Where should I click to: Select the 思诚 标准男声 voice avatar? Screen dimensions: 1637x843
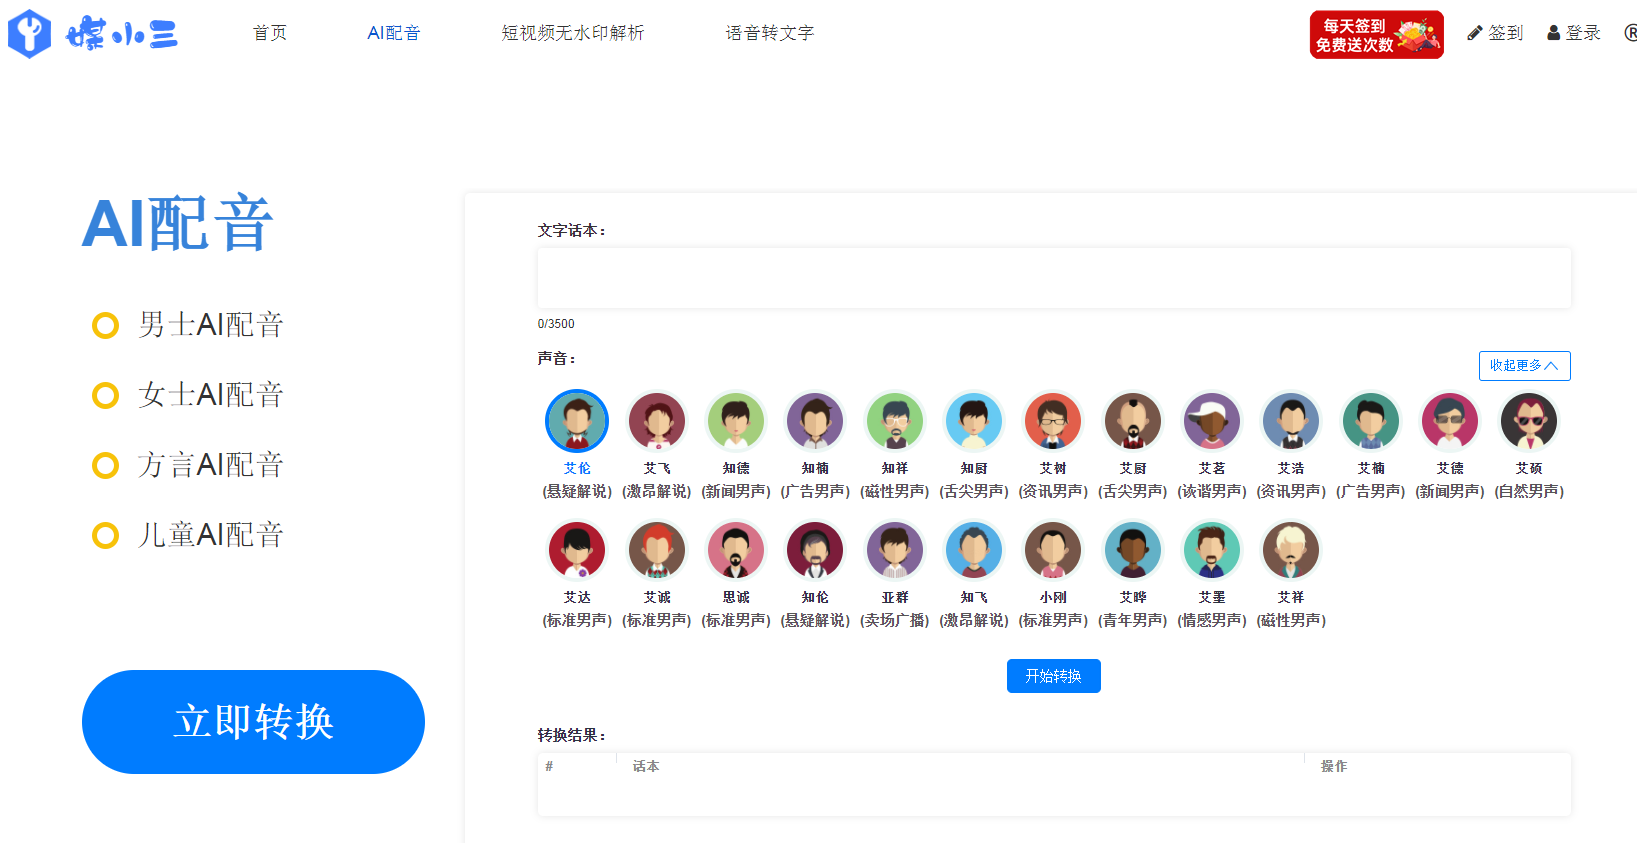(736, 550)
